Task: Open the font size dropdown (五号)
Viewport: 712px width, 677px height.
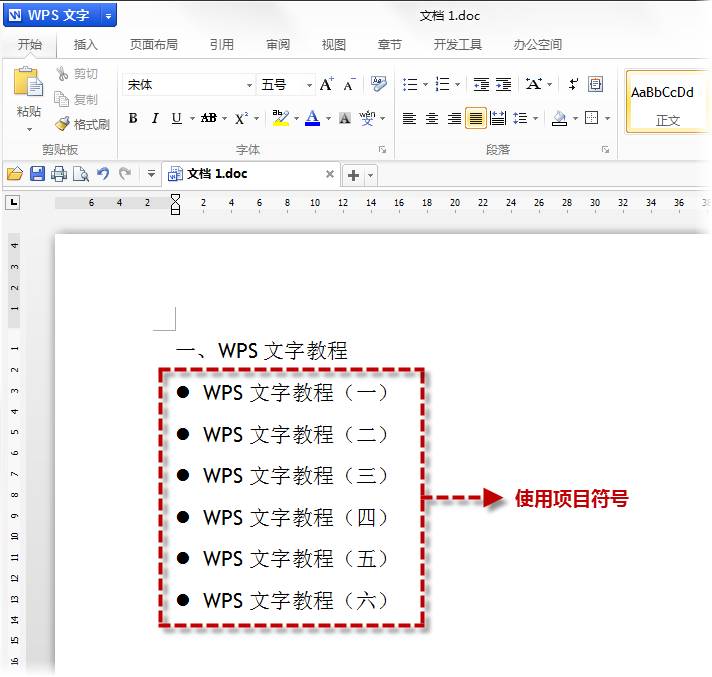Action: tap(309, 85)
